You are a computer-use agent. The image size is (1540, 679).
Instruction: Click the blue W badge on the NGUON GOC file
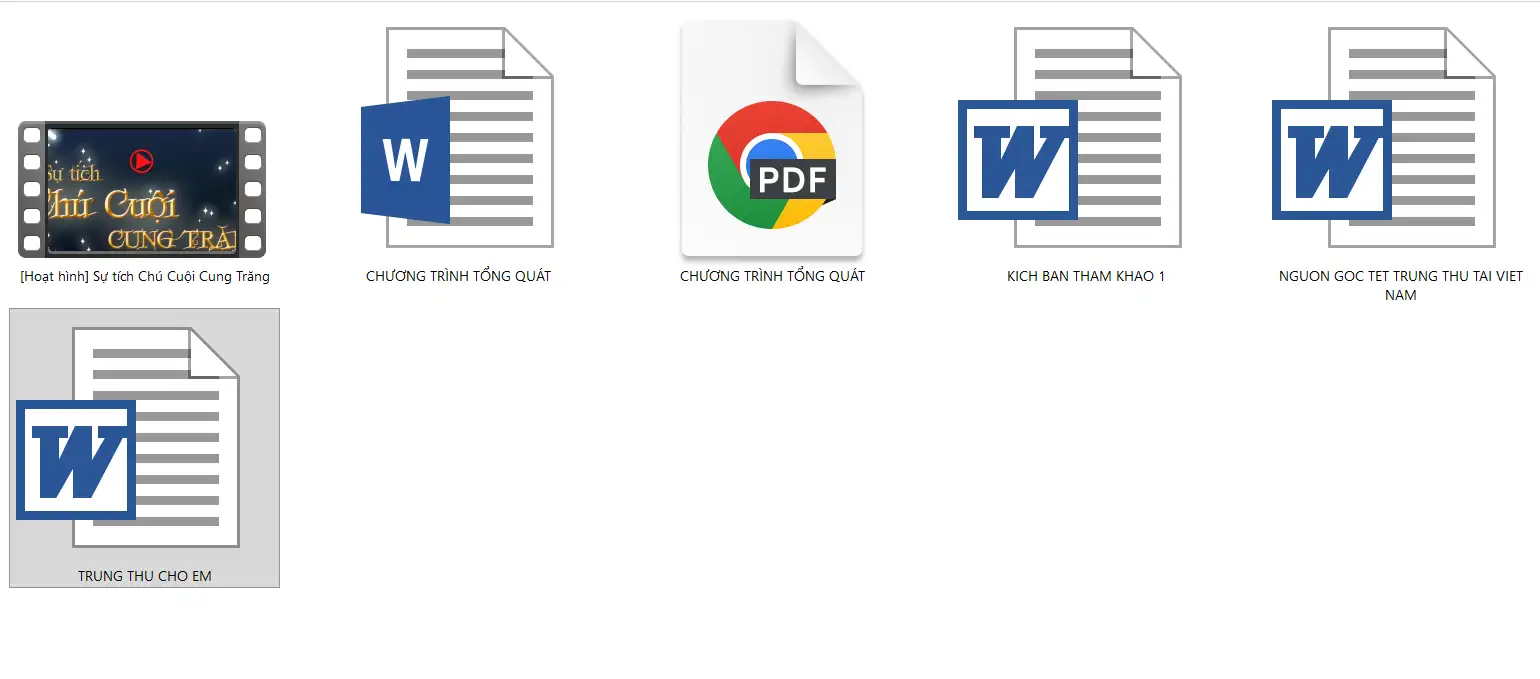point(1331,160)
